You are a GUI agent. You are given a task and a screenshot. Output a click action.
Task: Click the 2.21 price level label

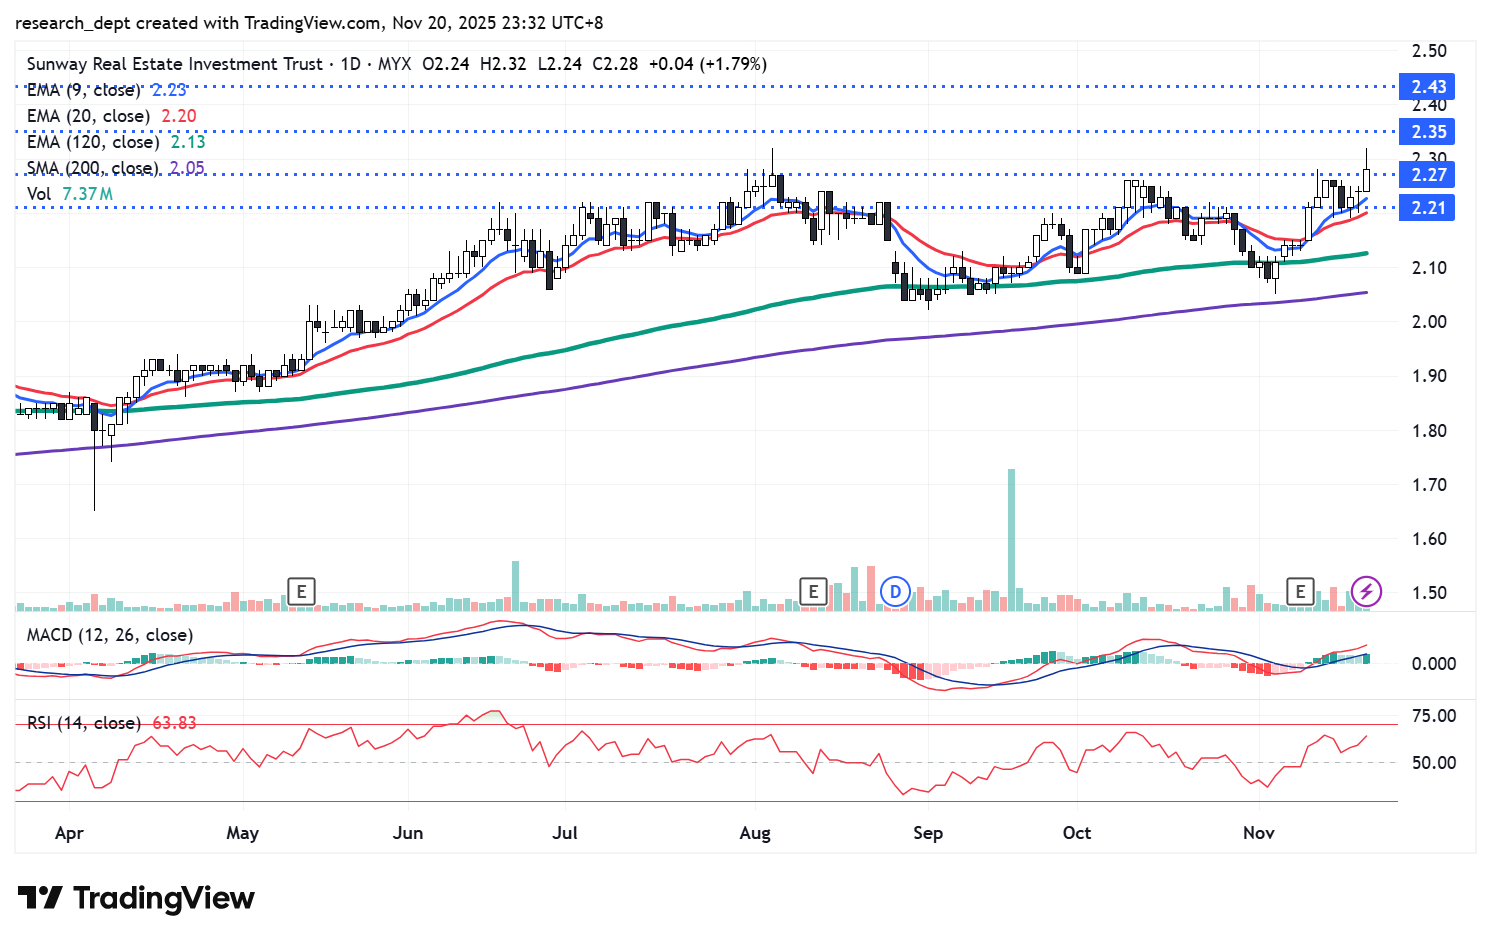tap(1428, 208)
